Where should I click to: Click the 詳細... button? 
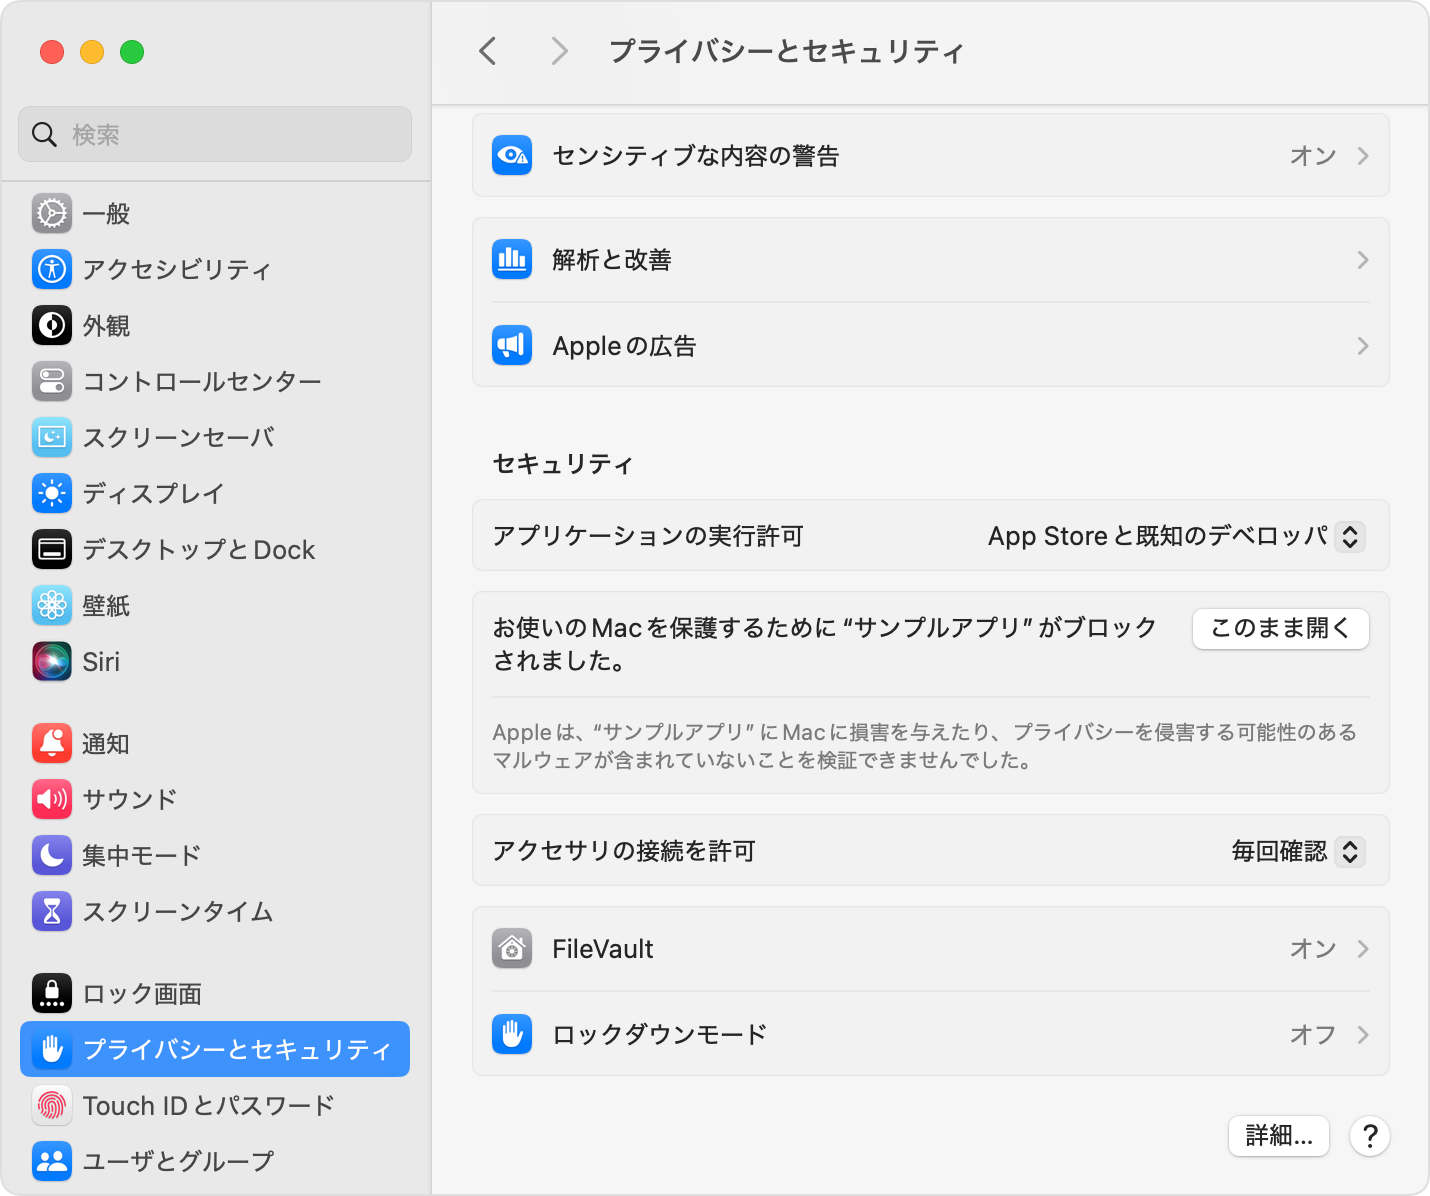pos(1278,1136)
